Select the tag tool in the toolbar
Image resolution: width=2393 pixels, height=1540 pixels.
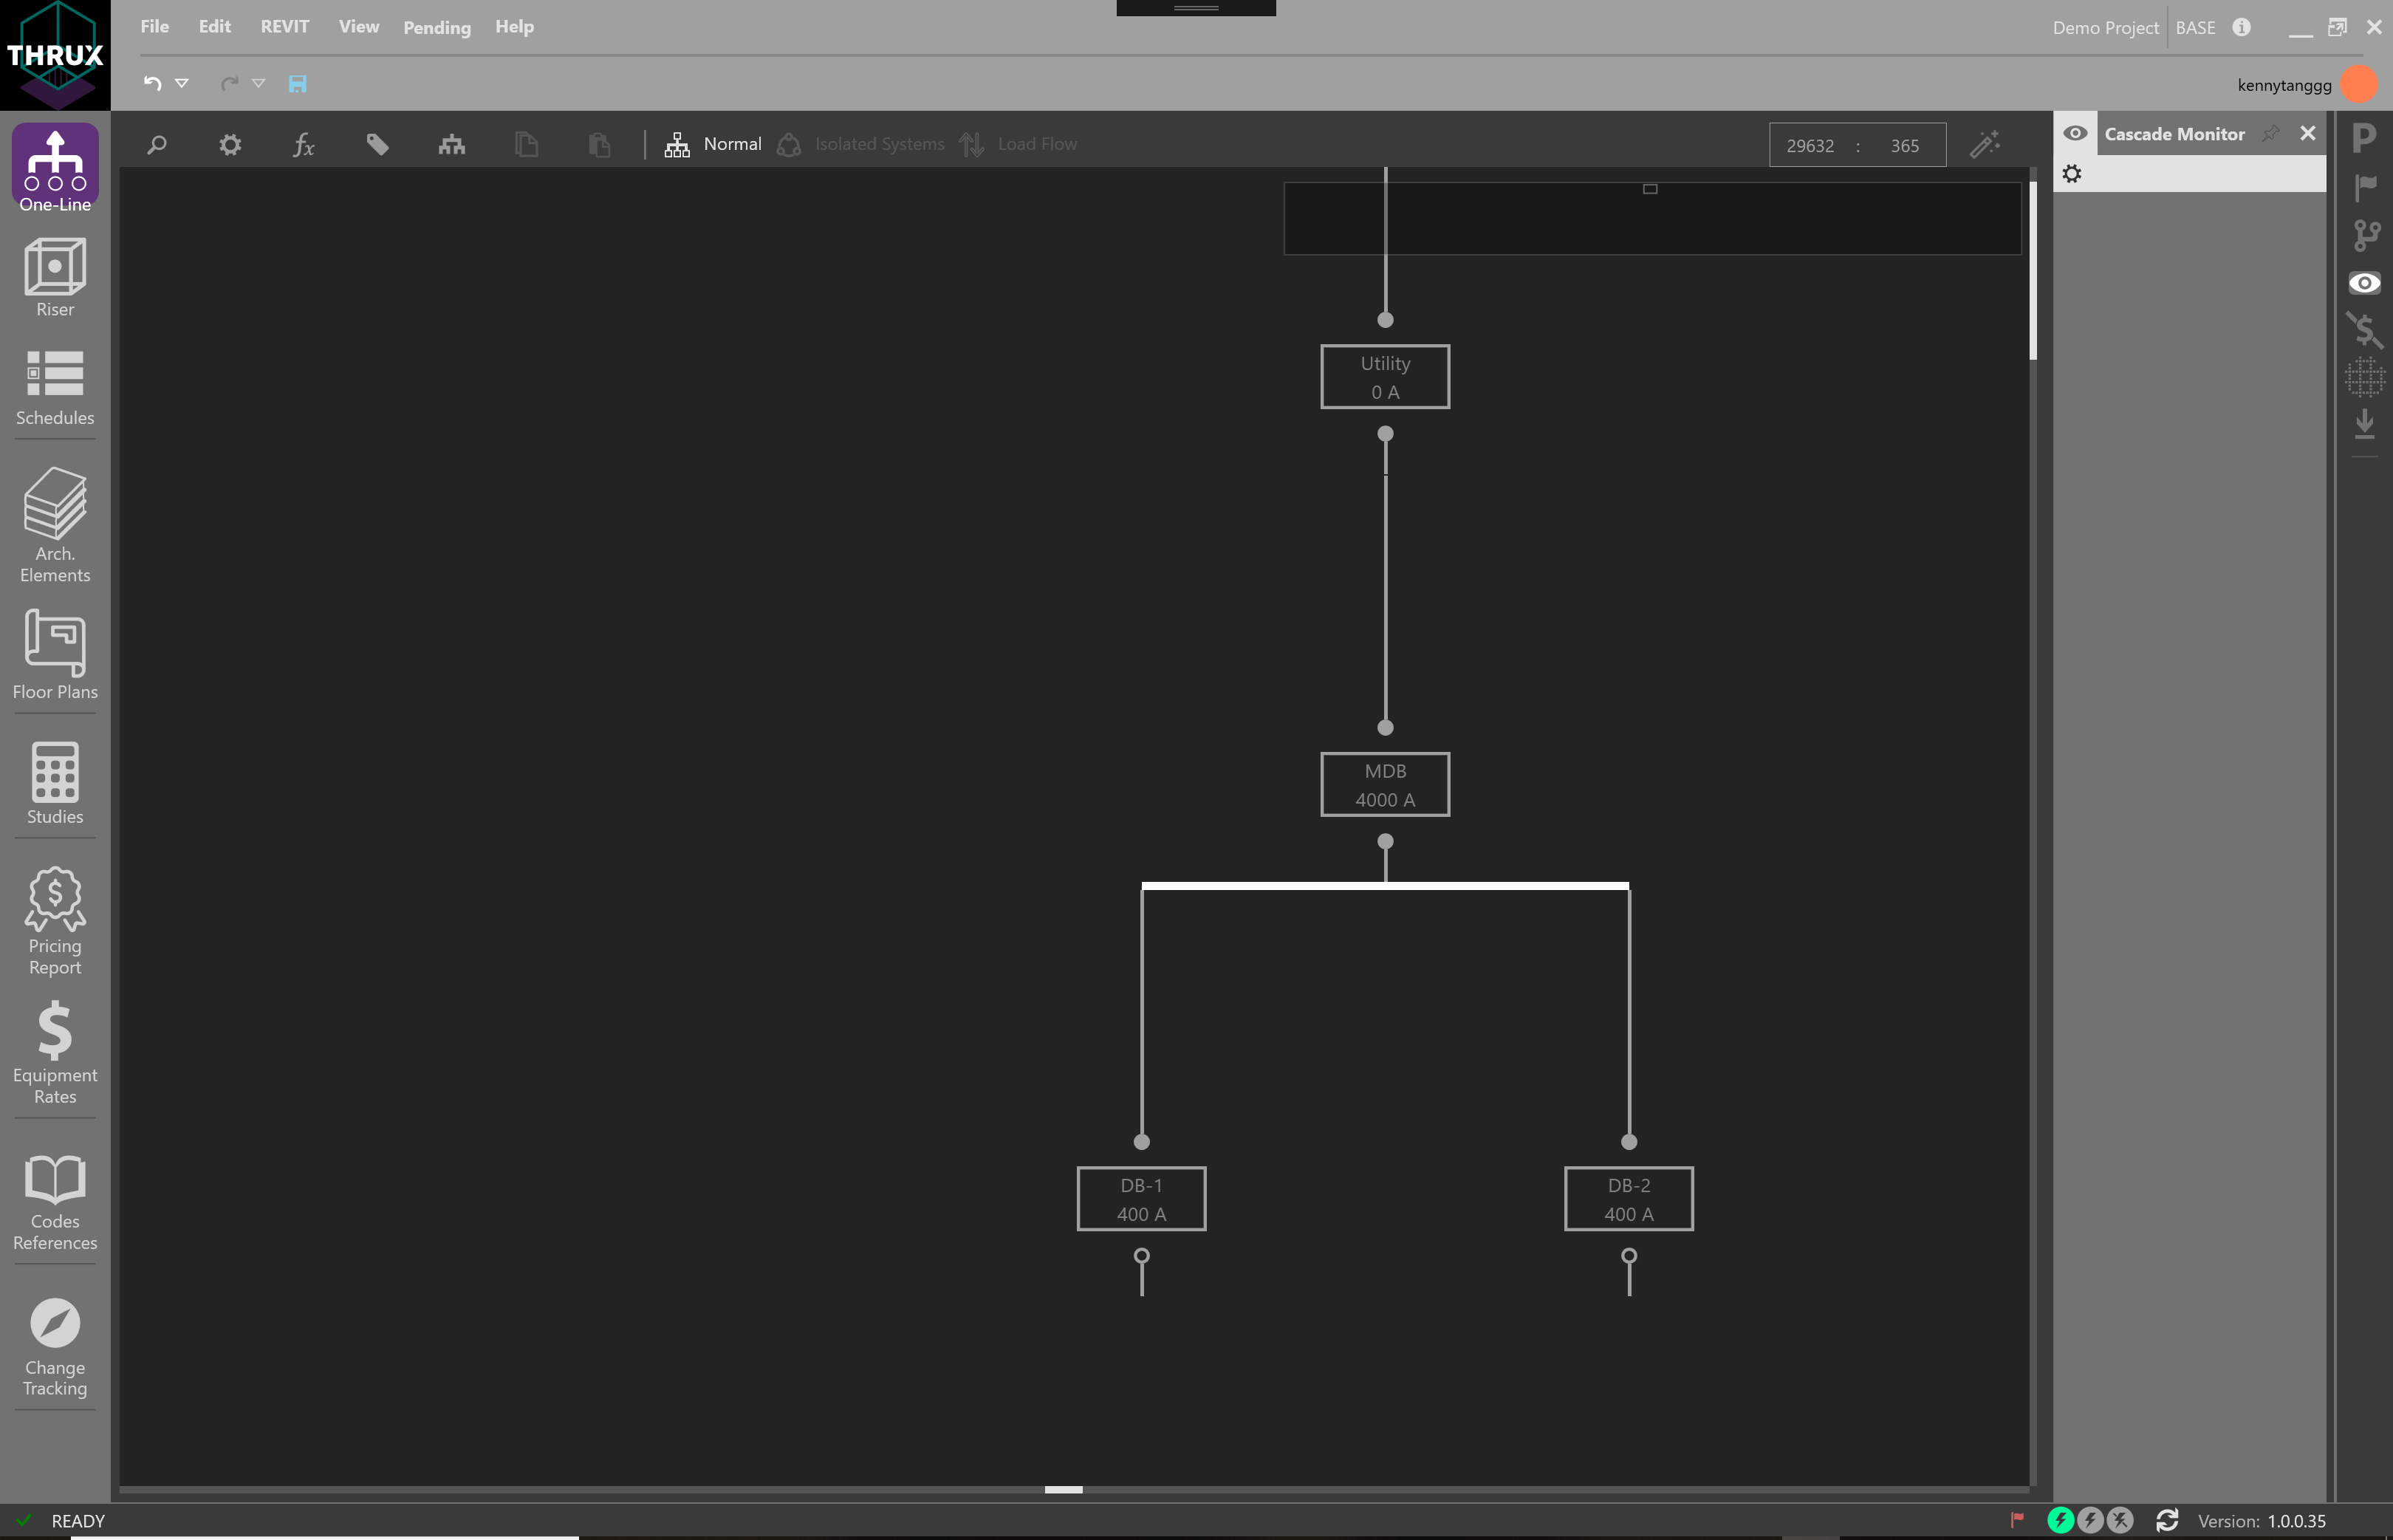[x=378, y=144]
